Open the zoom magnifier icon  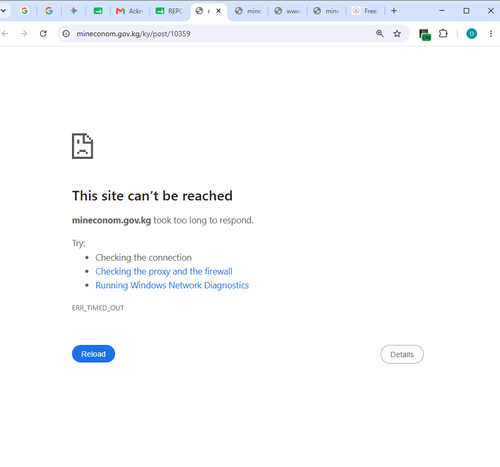(380, 33)
